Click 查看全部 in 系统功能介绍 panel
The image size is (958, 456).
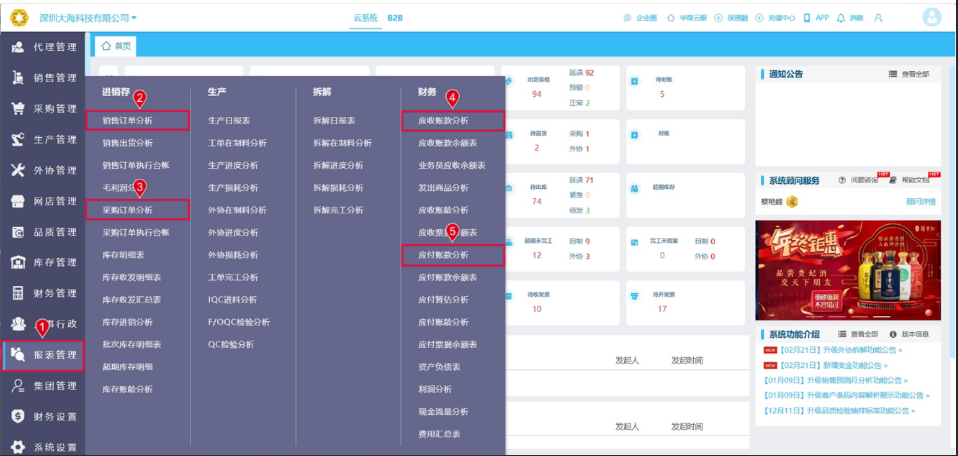point(858,334)
